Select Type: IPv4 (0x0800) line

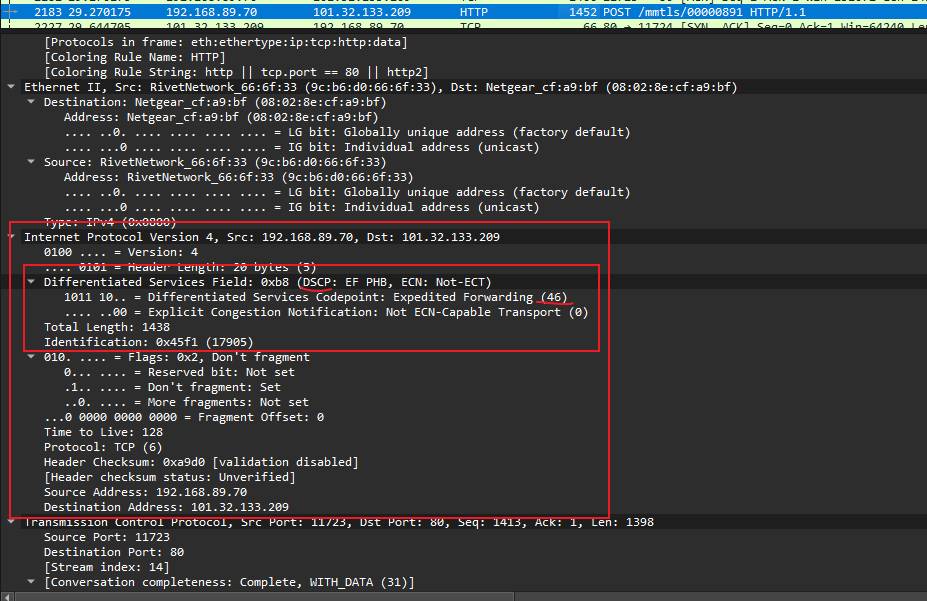[x=110, y=222]
